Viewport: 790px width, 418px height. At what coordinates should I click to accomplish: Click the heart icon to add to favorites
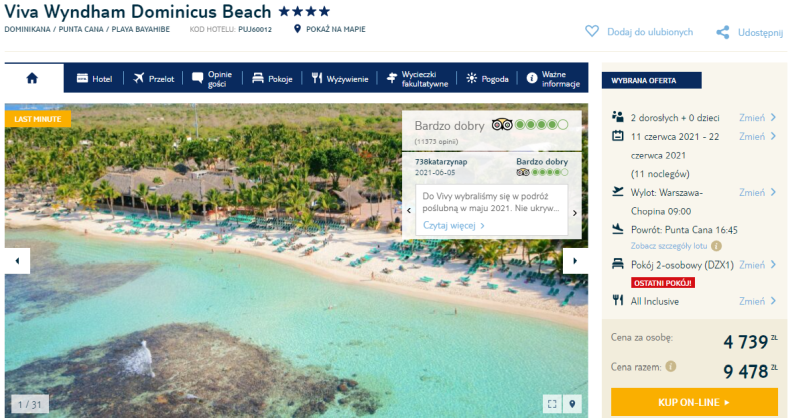coord(591,31)
